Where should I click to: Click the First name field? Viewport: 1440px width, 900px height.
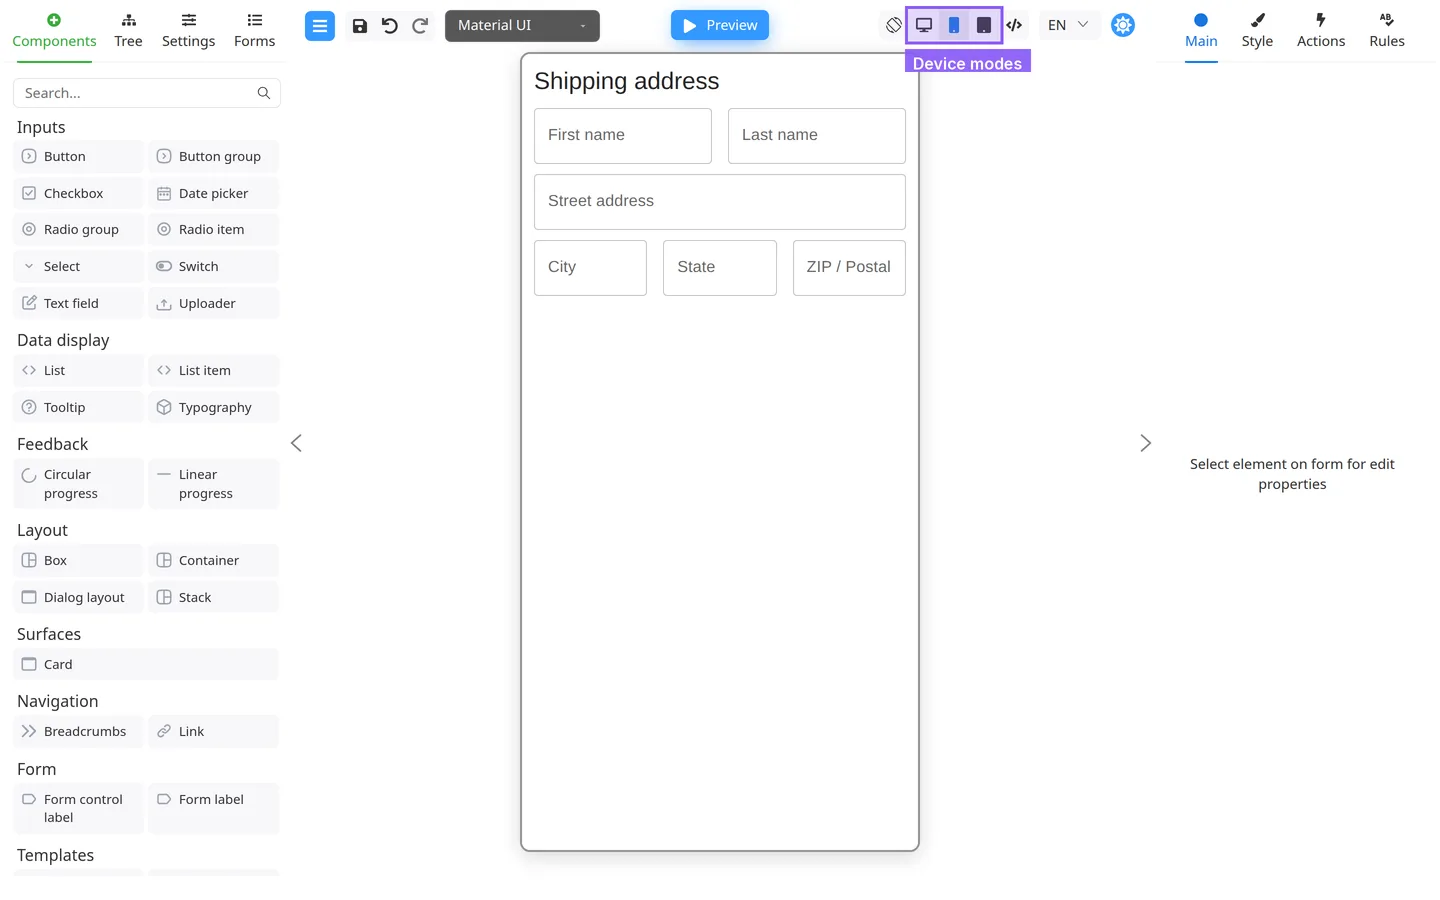coord(623,136)
